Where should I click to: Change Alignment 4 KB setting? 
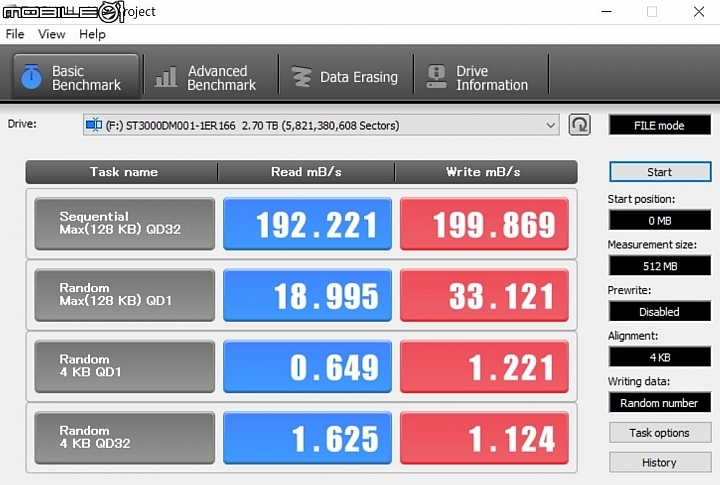[x=660, y=357]
